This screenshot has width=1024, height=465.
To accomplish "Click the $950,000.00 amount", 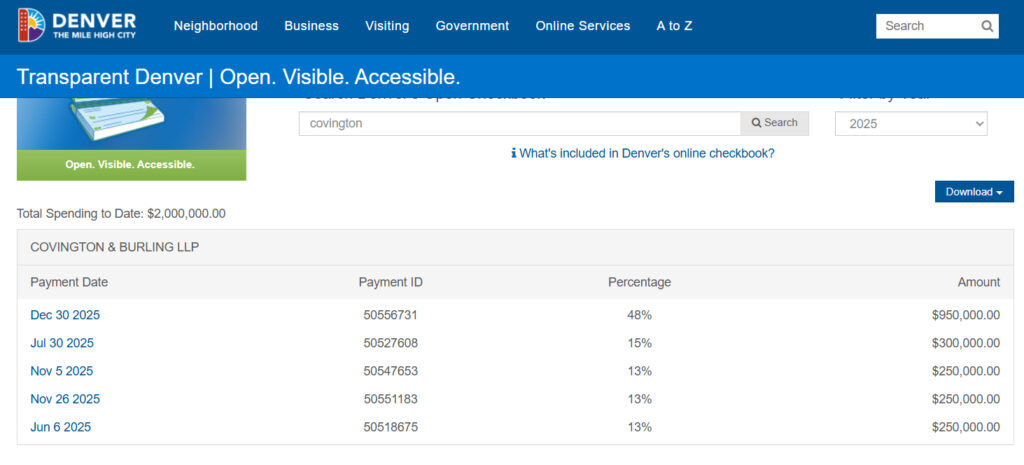I will click(x=966, y=315).
